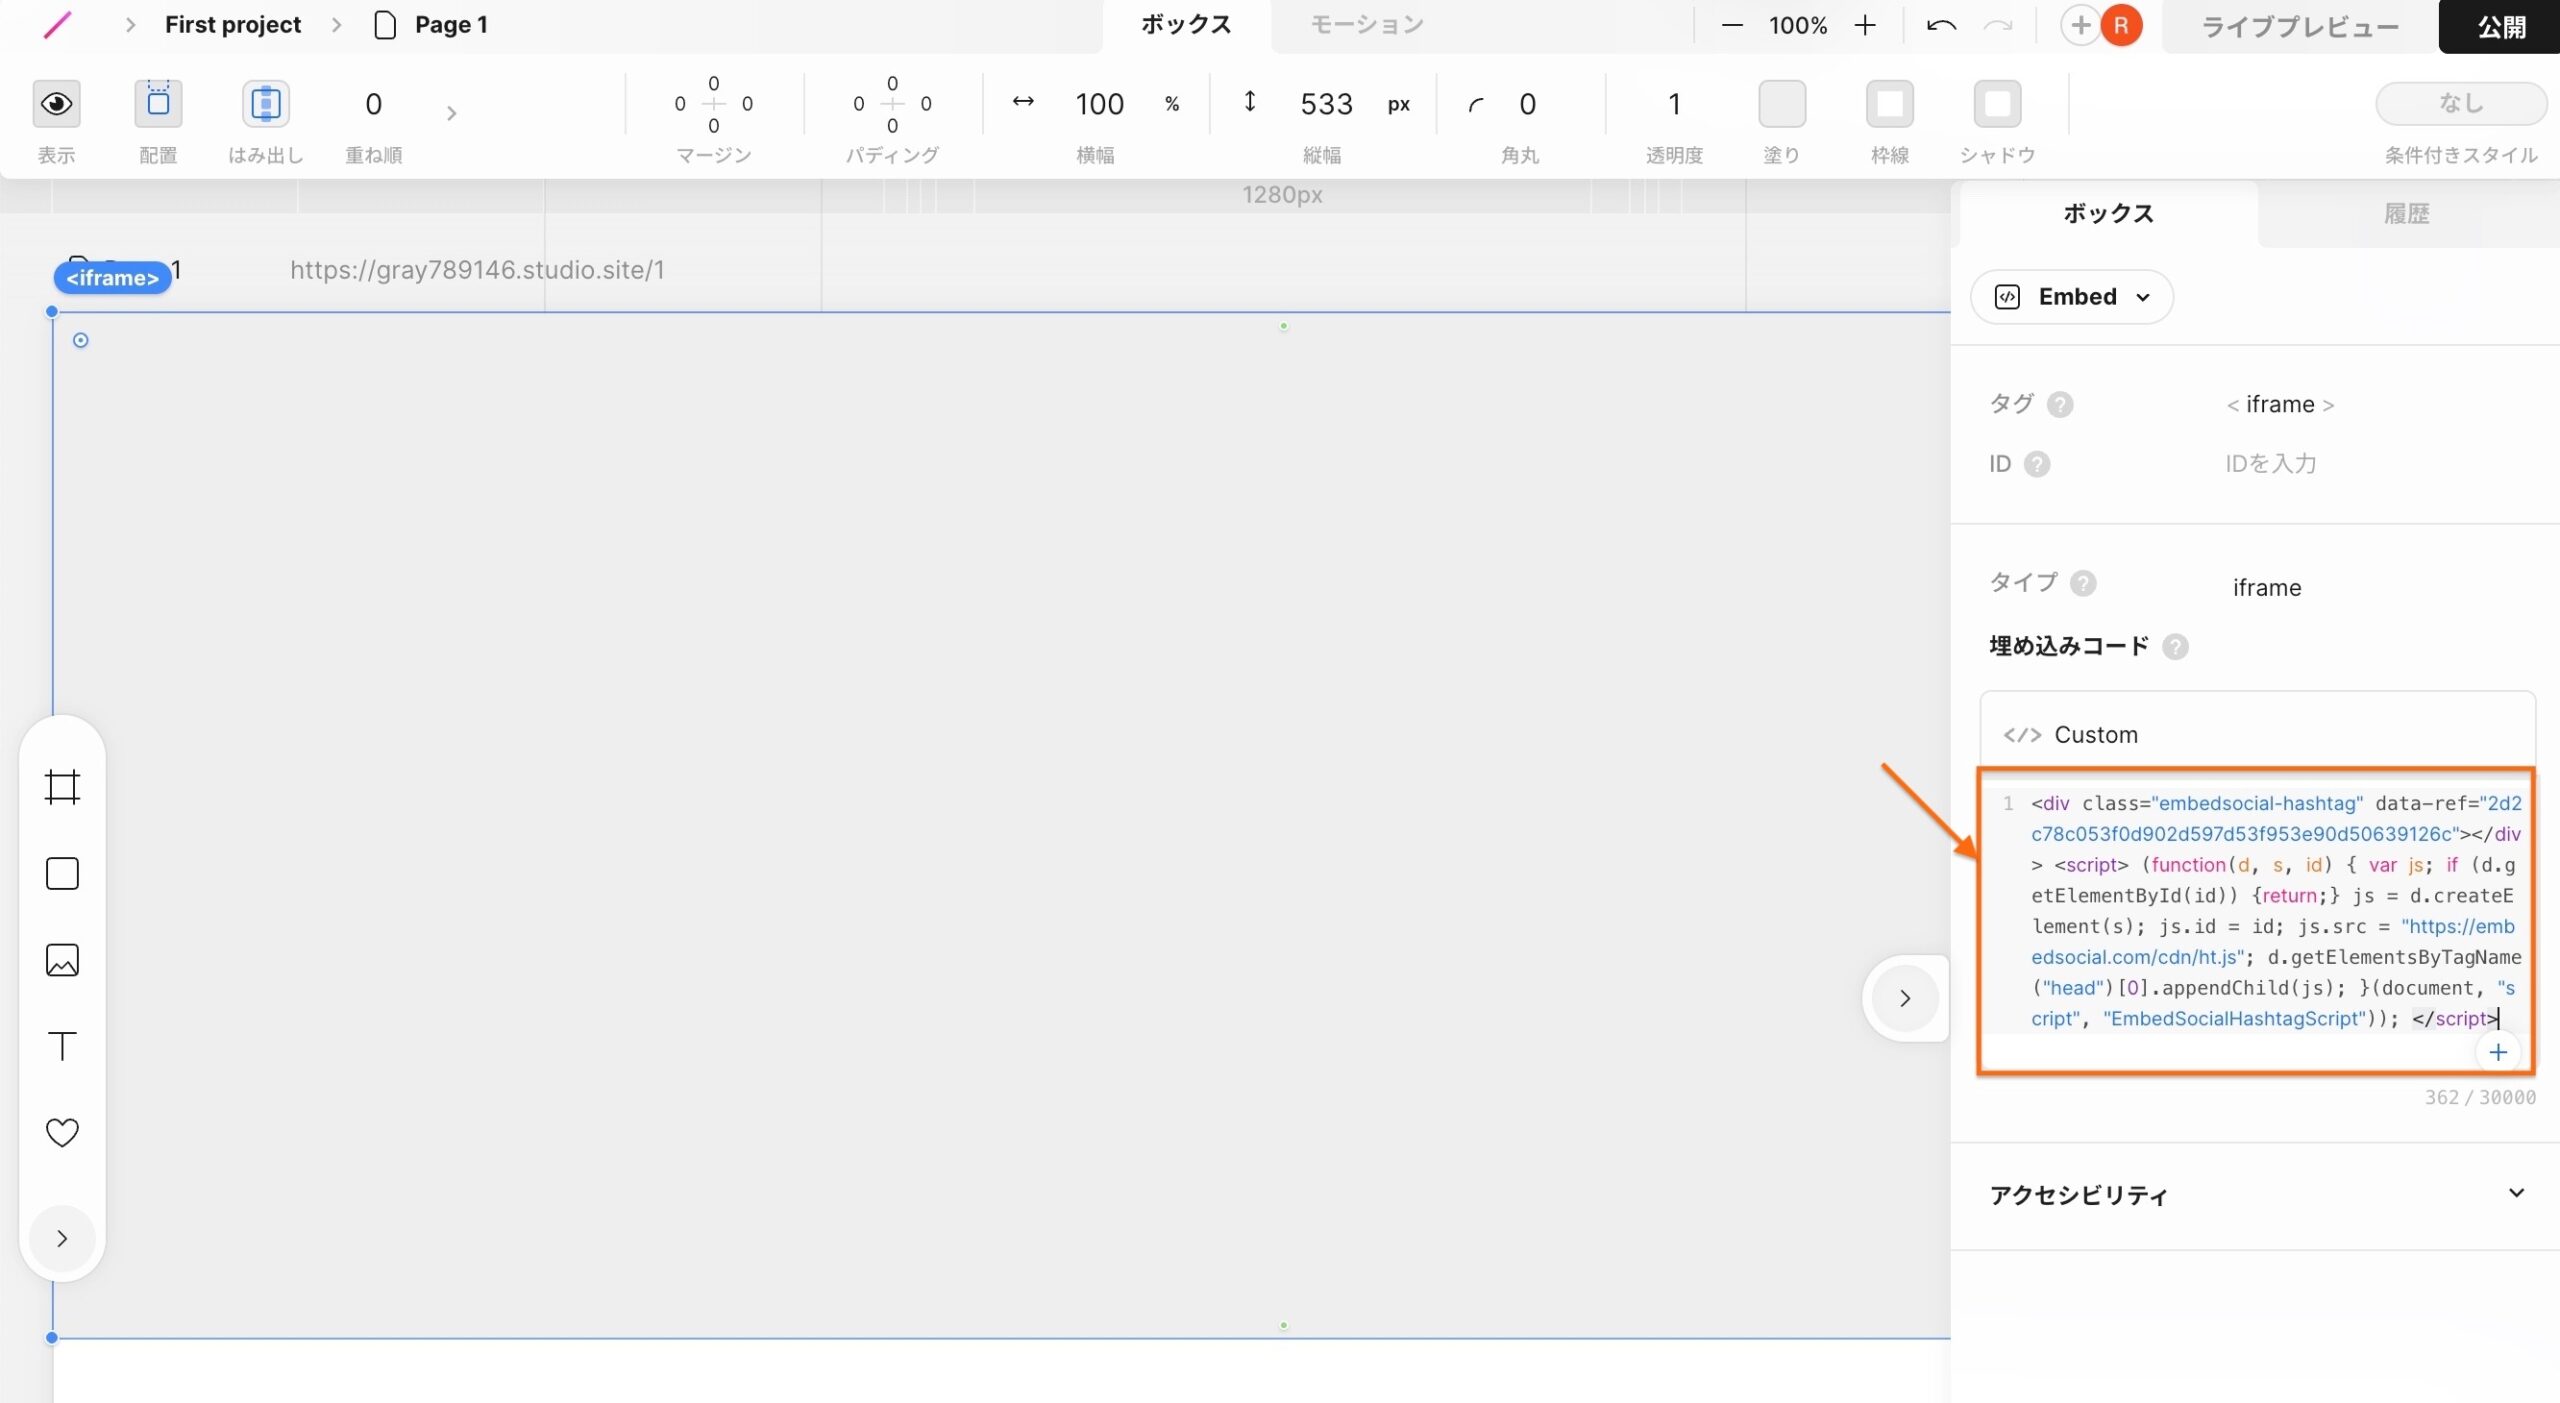Click the iframe tag selector

tap(2279, 404)
